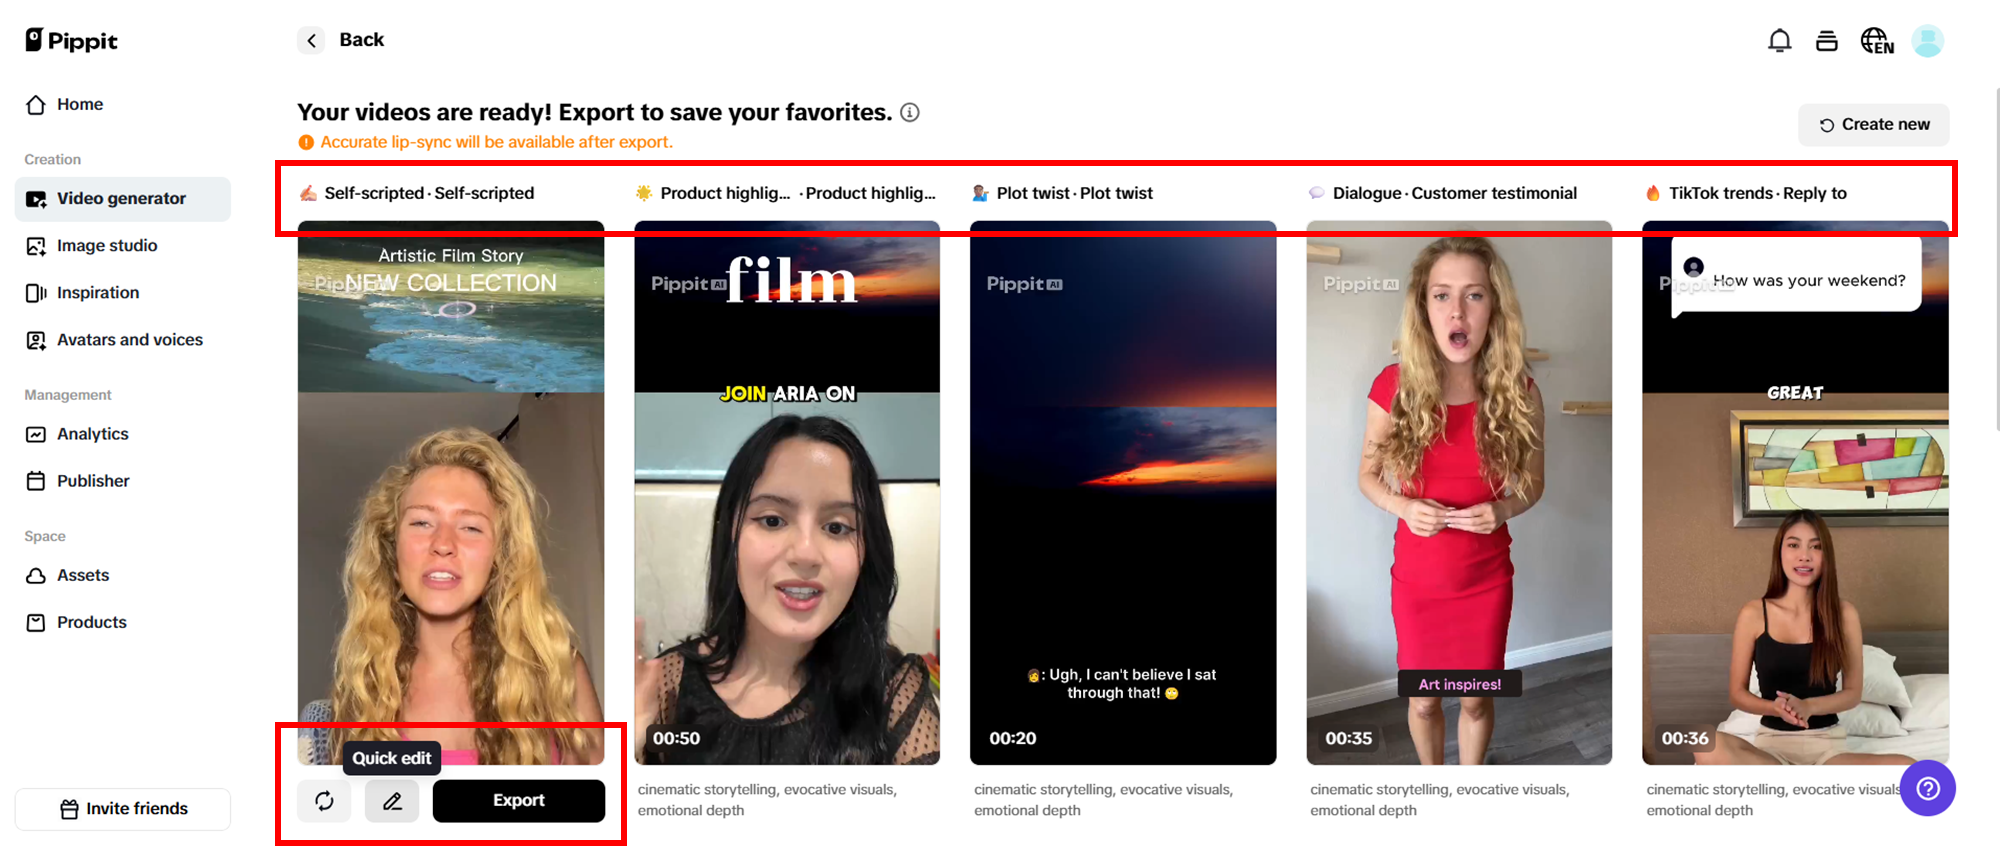
Task: Click the Back arrow chevron
Action: pos(311,40)
